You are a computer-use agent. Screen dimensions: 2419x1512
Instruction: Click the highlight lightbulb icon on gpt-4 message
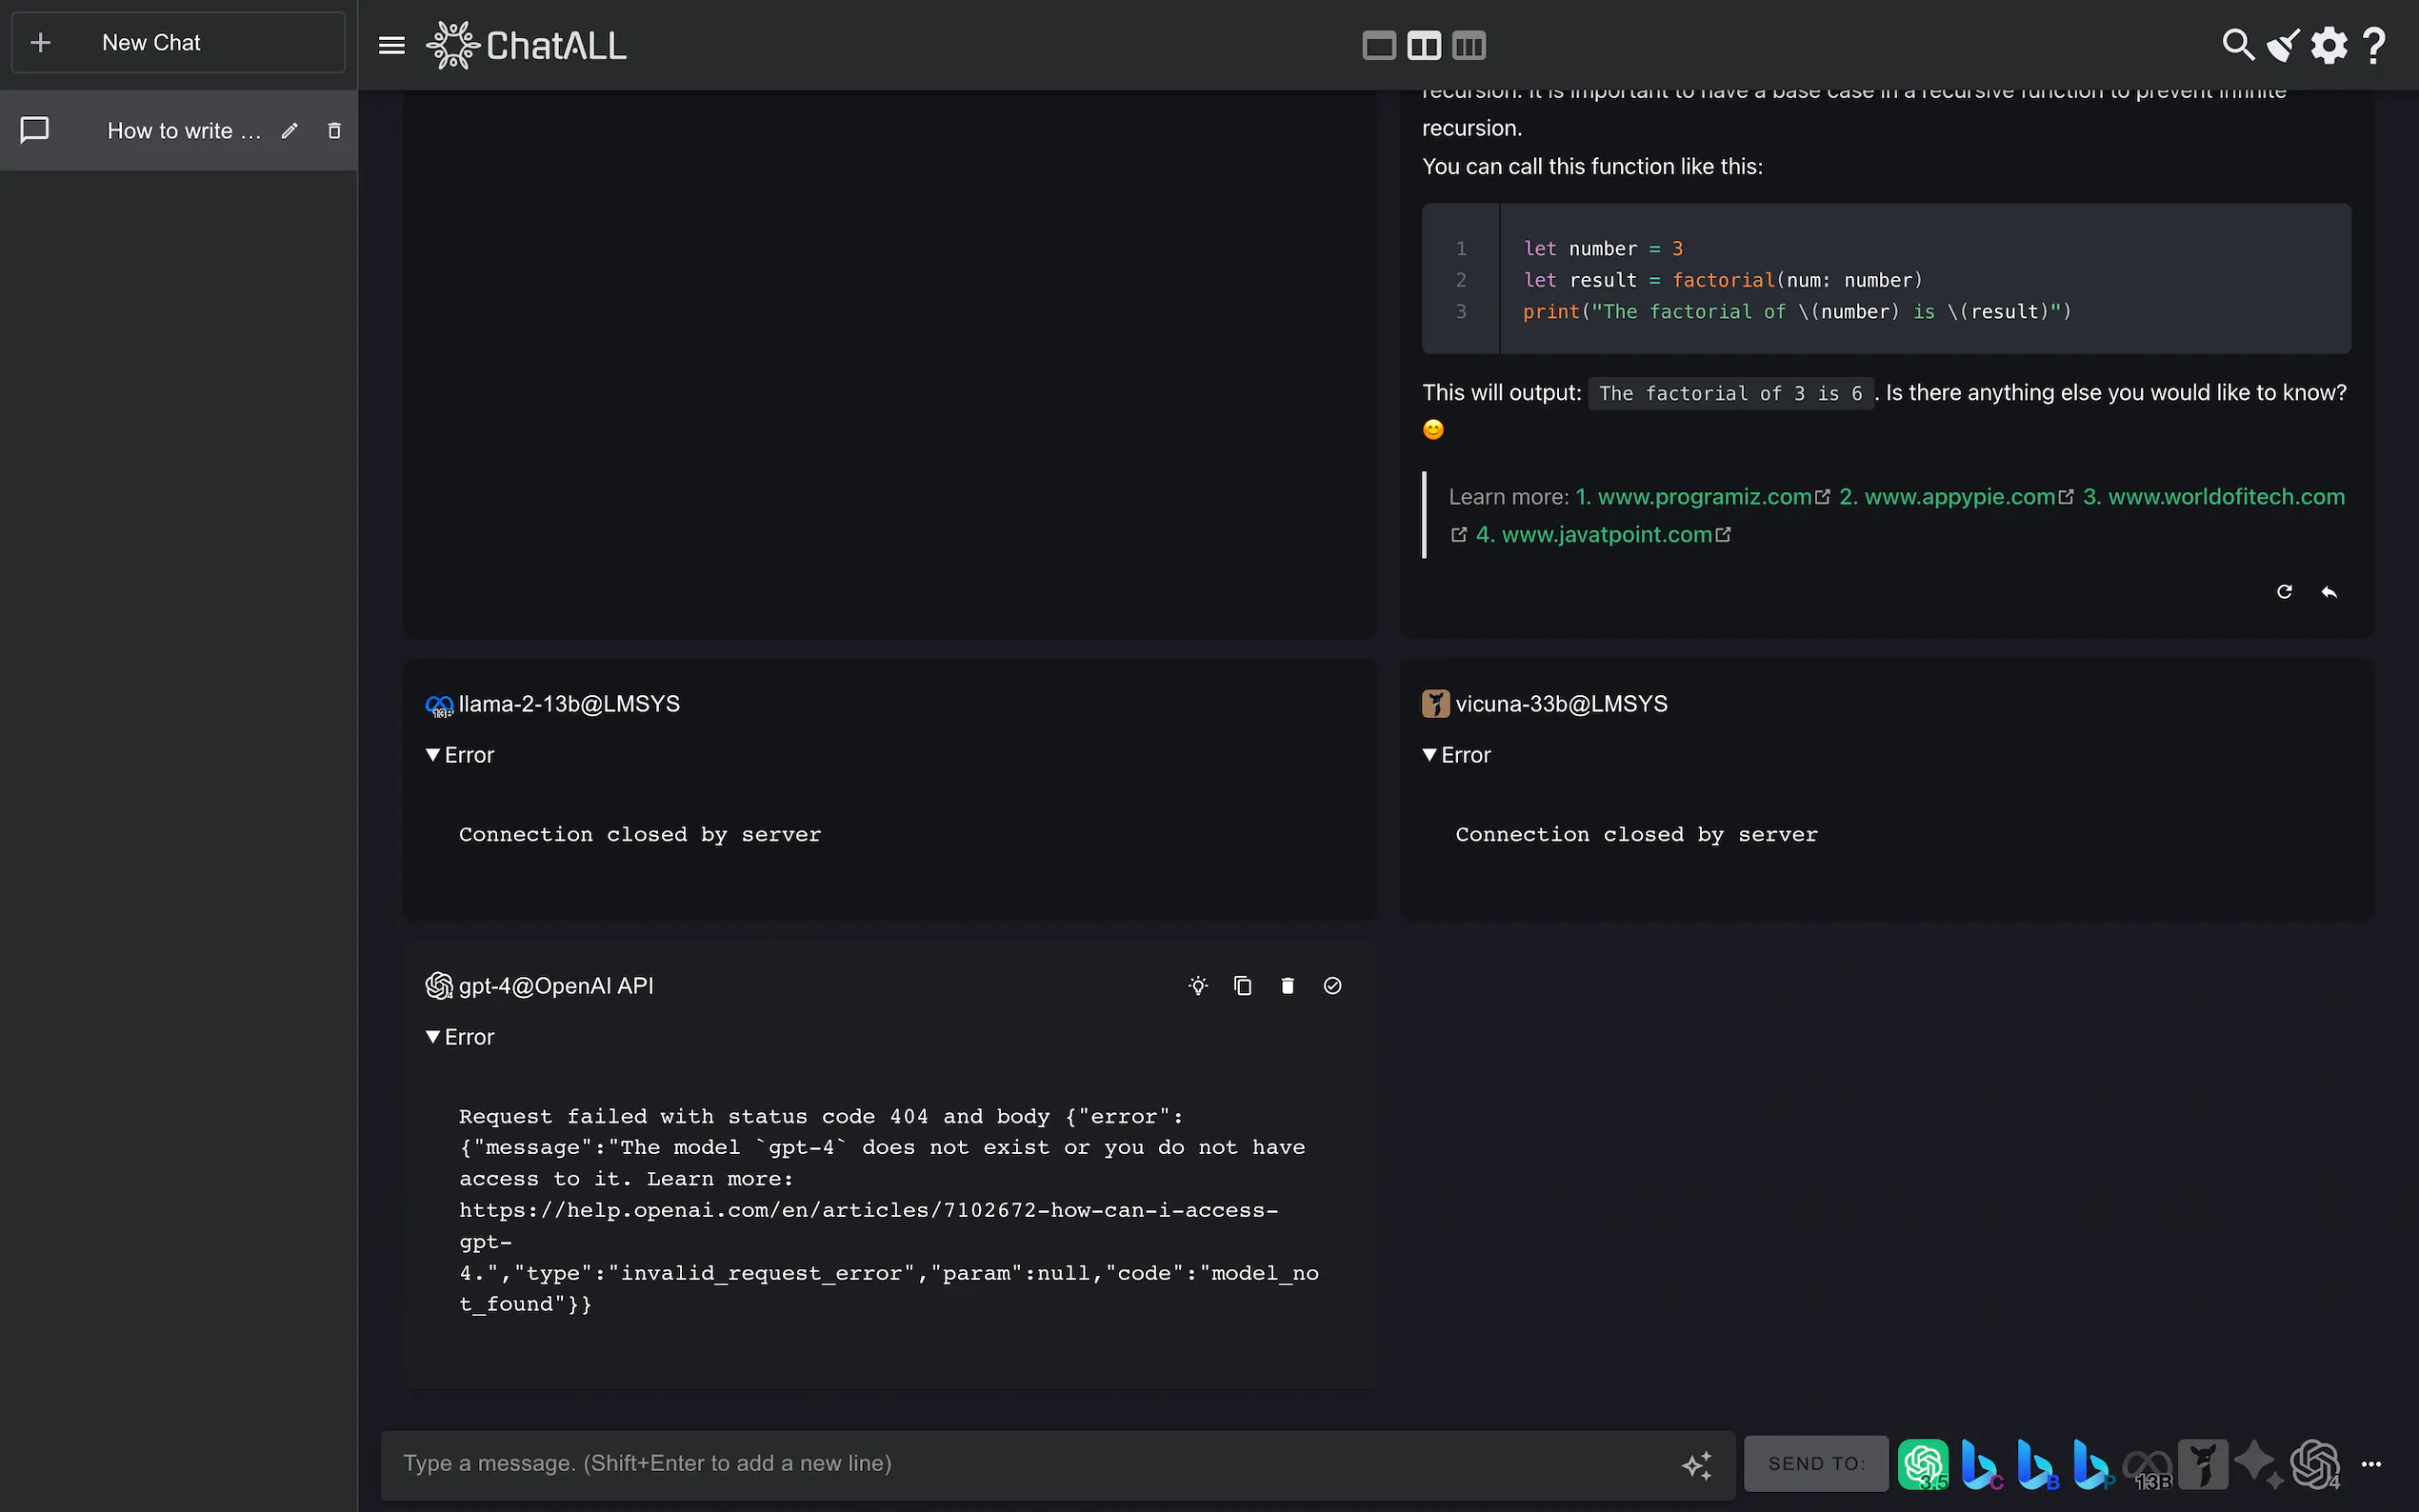point(1198,986)
